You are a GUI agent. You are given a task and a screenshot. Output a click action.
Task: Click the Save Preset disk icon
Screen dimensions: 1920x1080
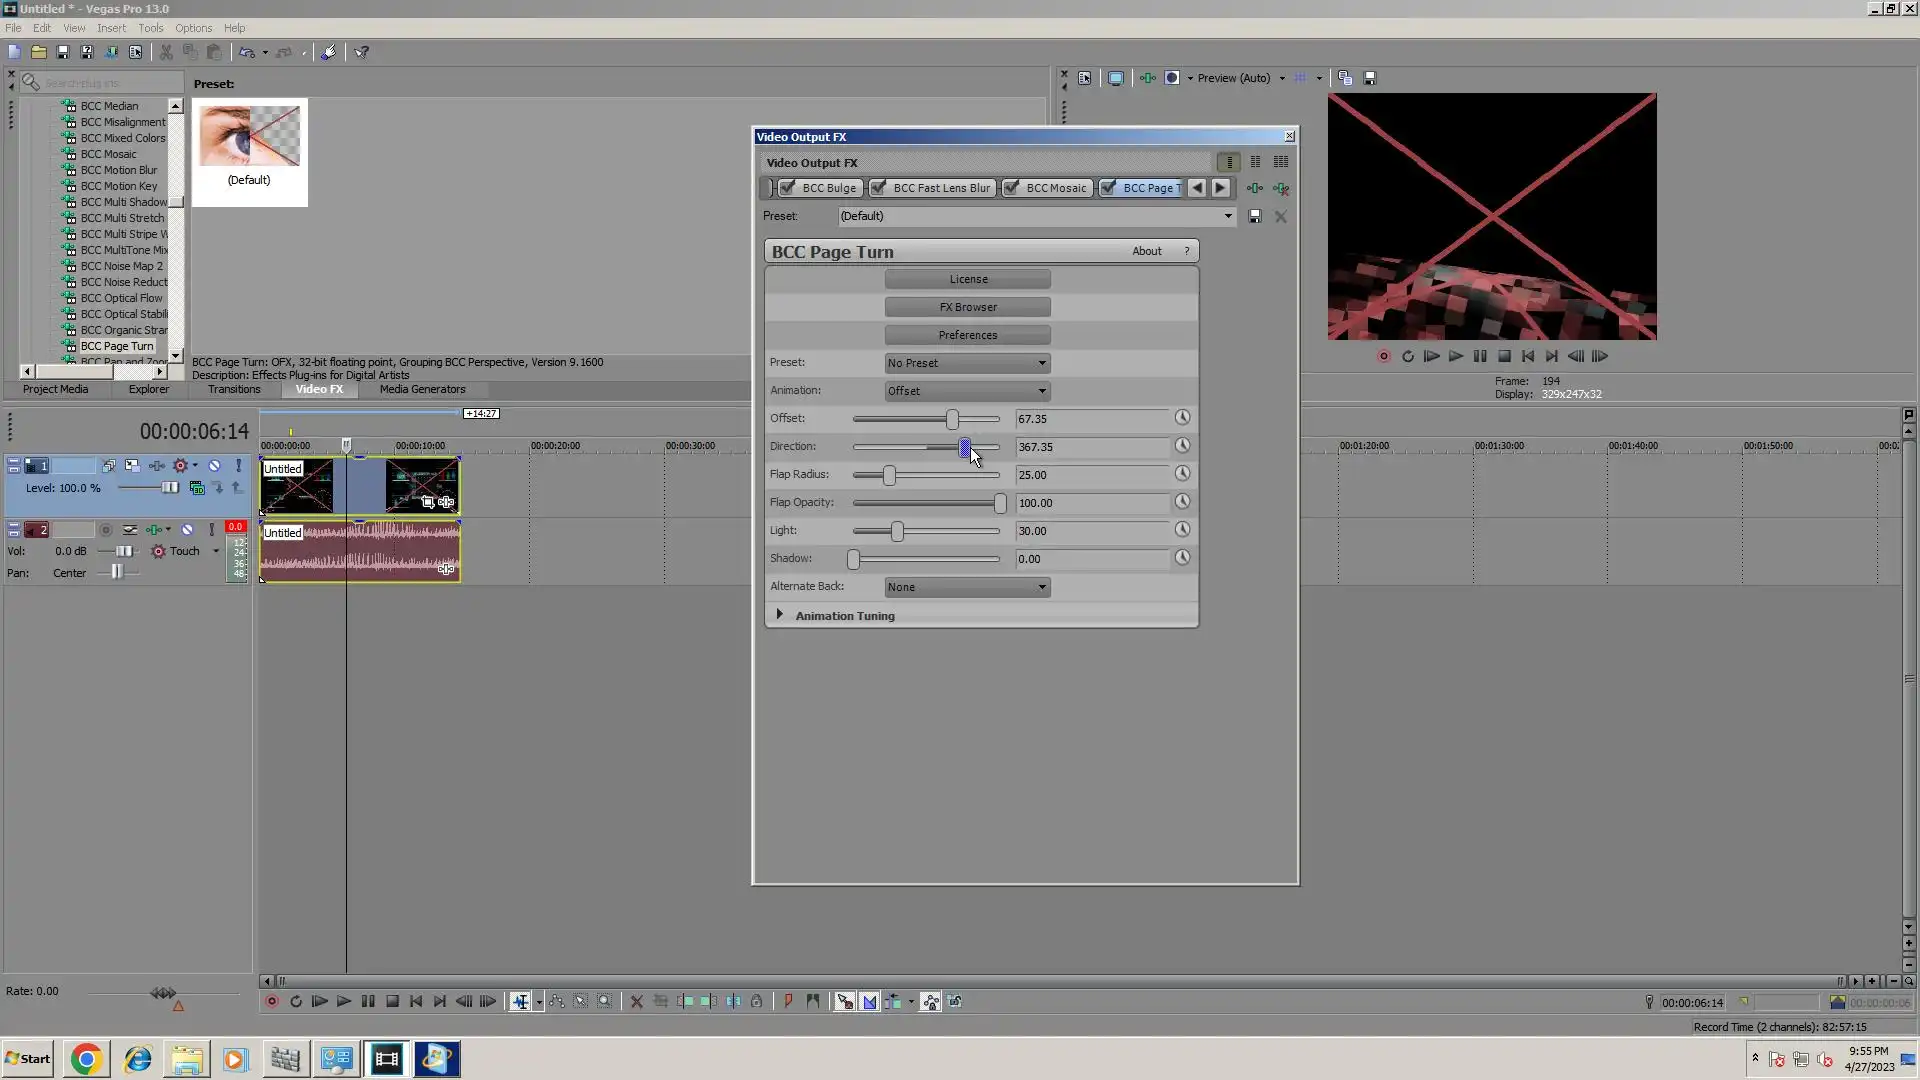point(1255,216)
